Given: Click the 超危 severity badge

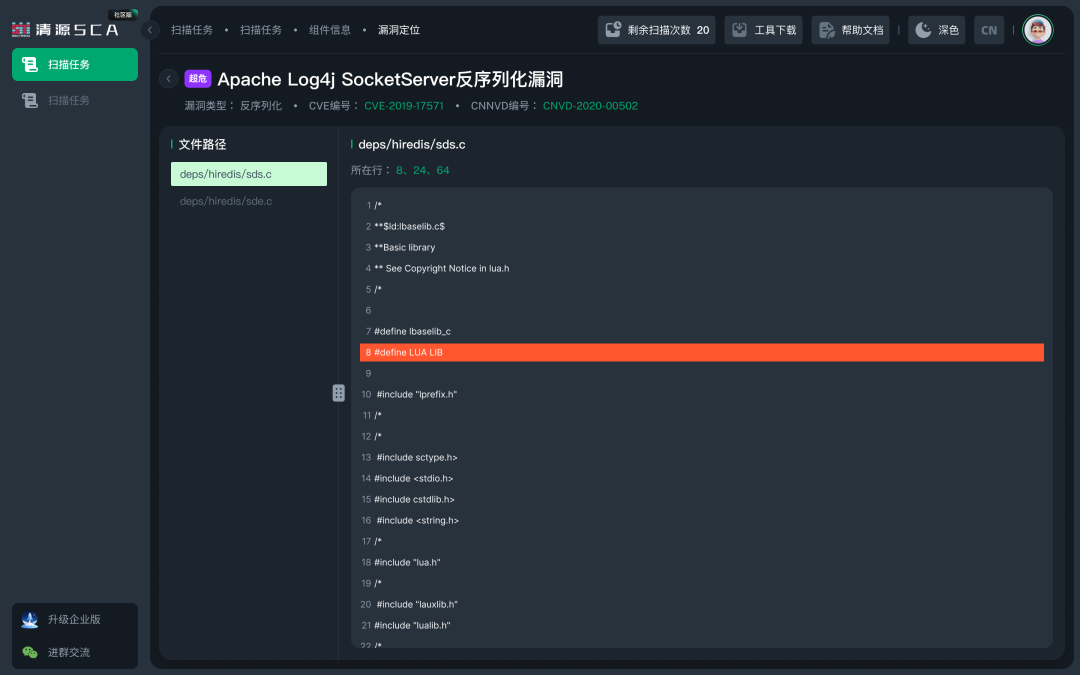Looking at the screenshot, I should coord(198,79).
